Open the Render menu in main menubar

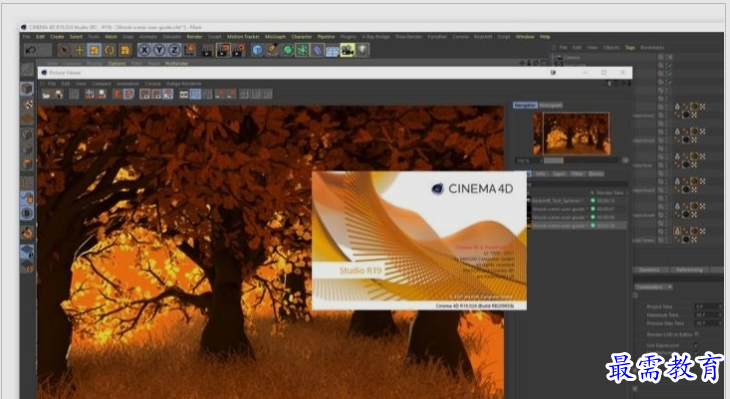coord(195,37)
